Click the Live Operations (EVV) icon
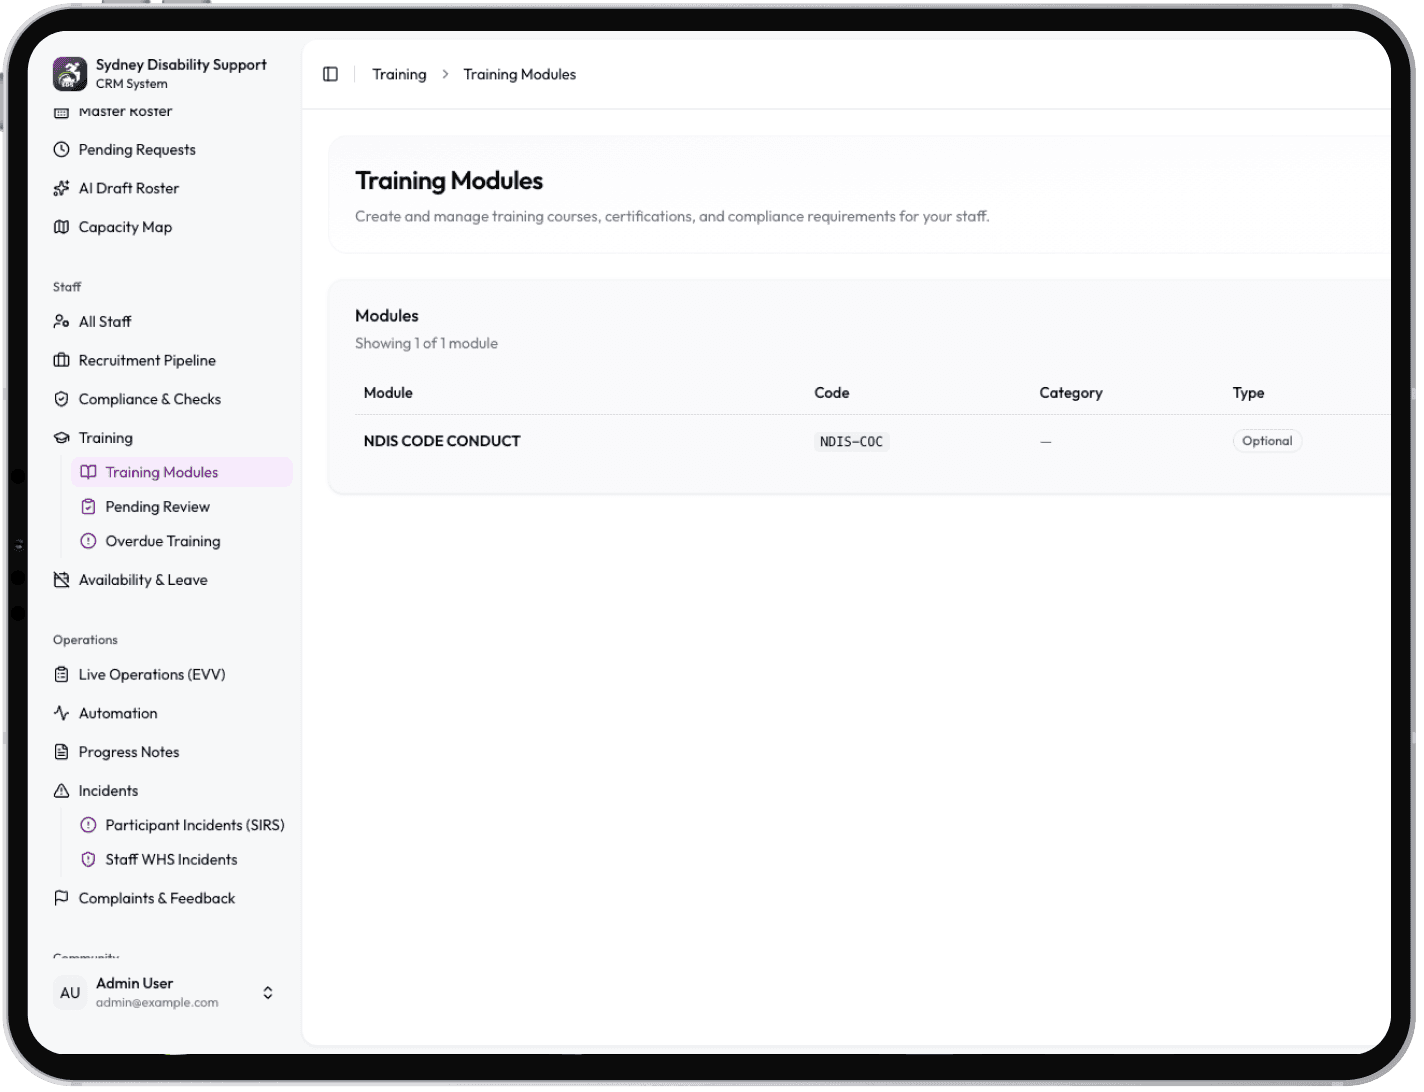 [x=61, y=675]
